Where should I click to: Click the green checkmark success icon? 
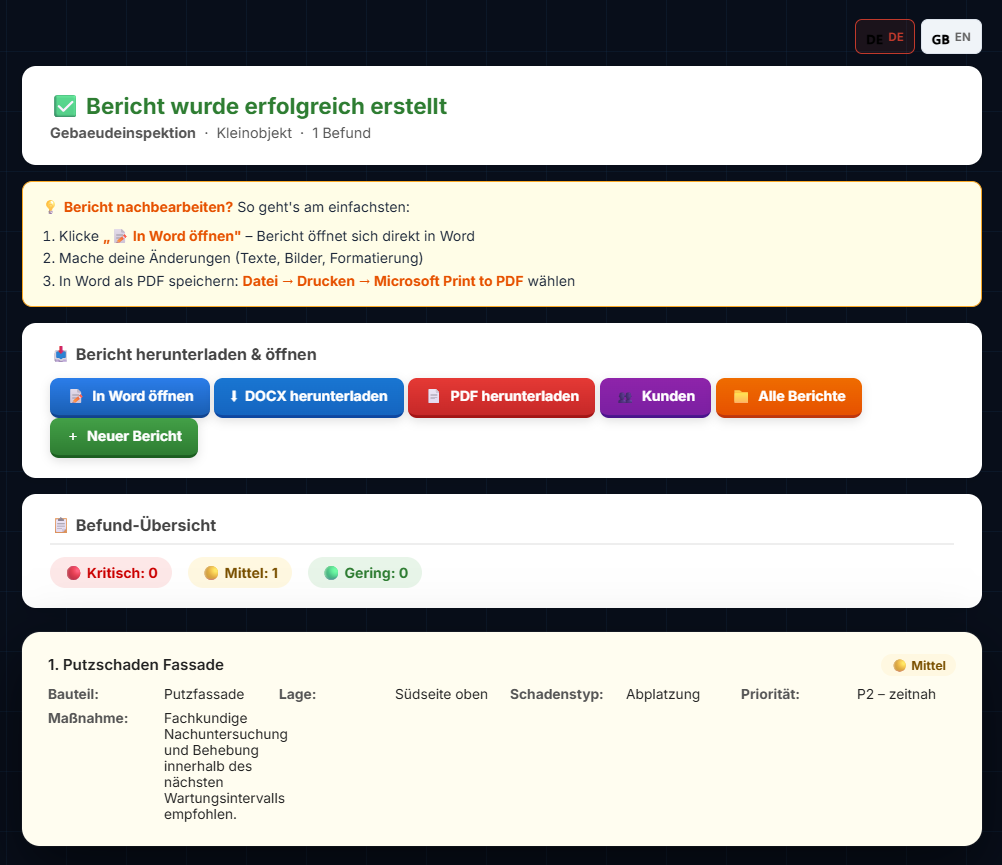[65, 106]
